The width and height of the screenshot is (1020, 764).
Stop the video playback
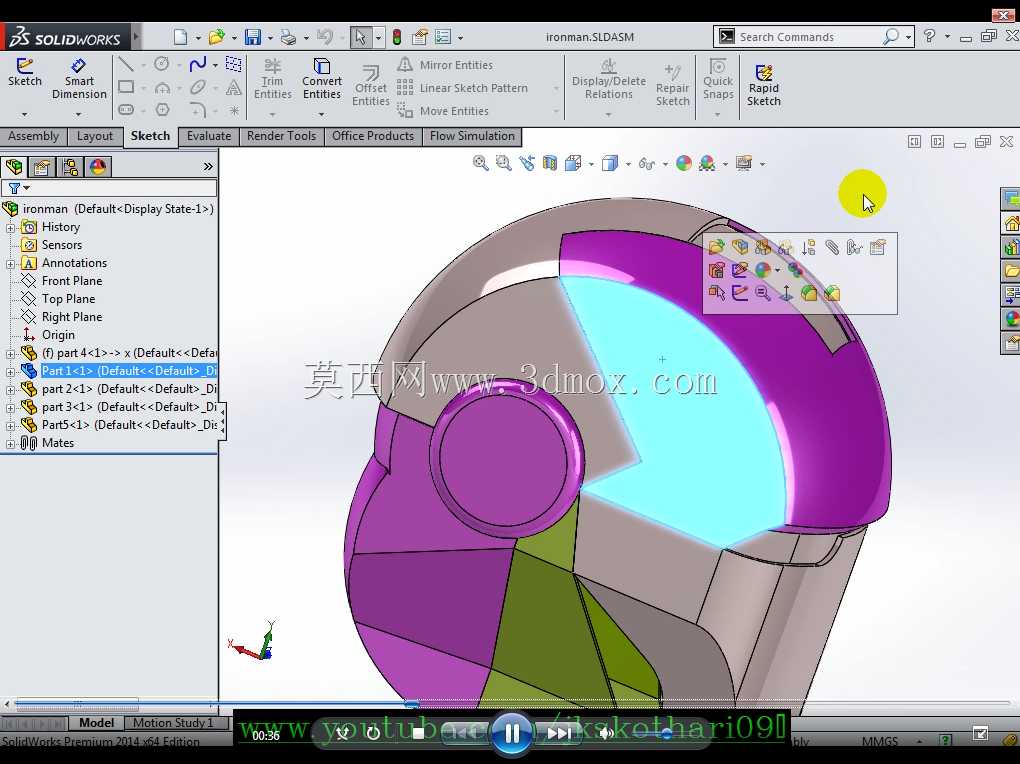418,733
